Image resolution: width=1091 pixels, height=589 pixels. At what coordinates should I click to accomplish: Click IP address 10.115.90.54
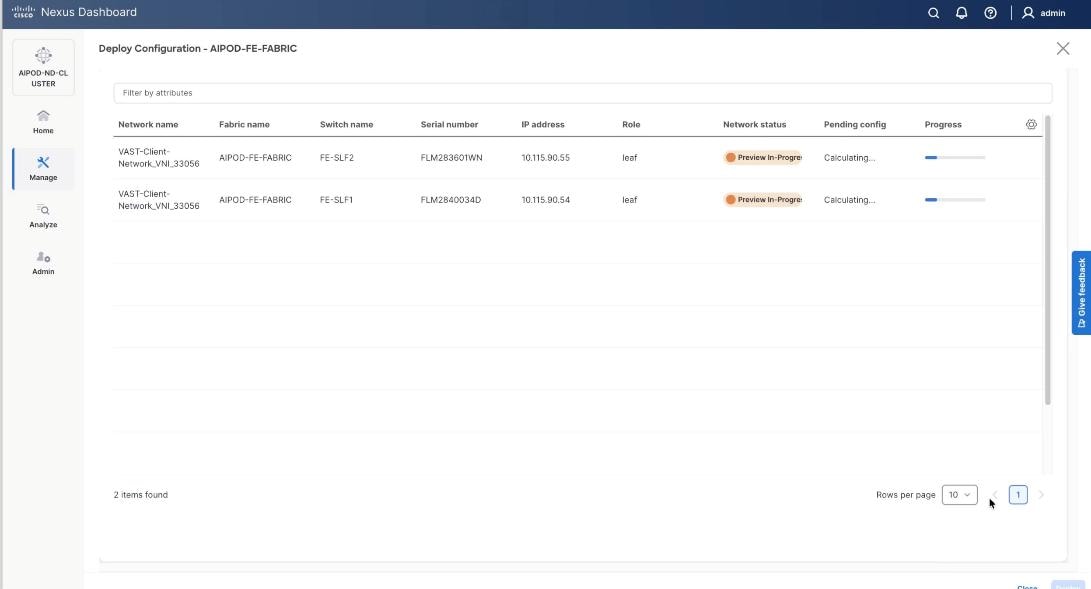[x=546, y=200]
